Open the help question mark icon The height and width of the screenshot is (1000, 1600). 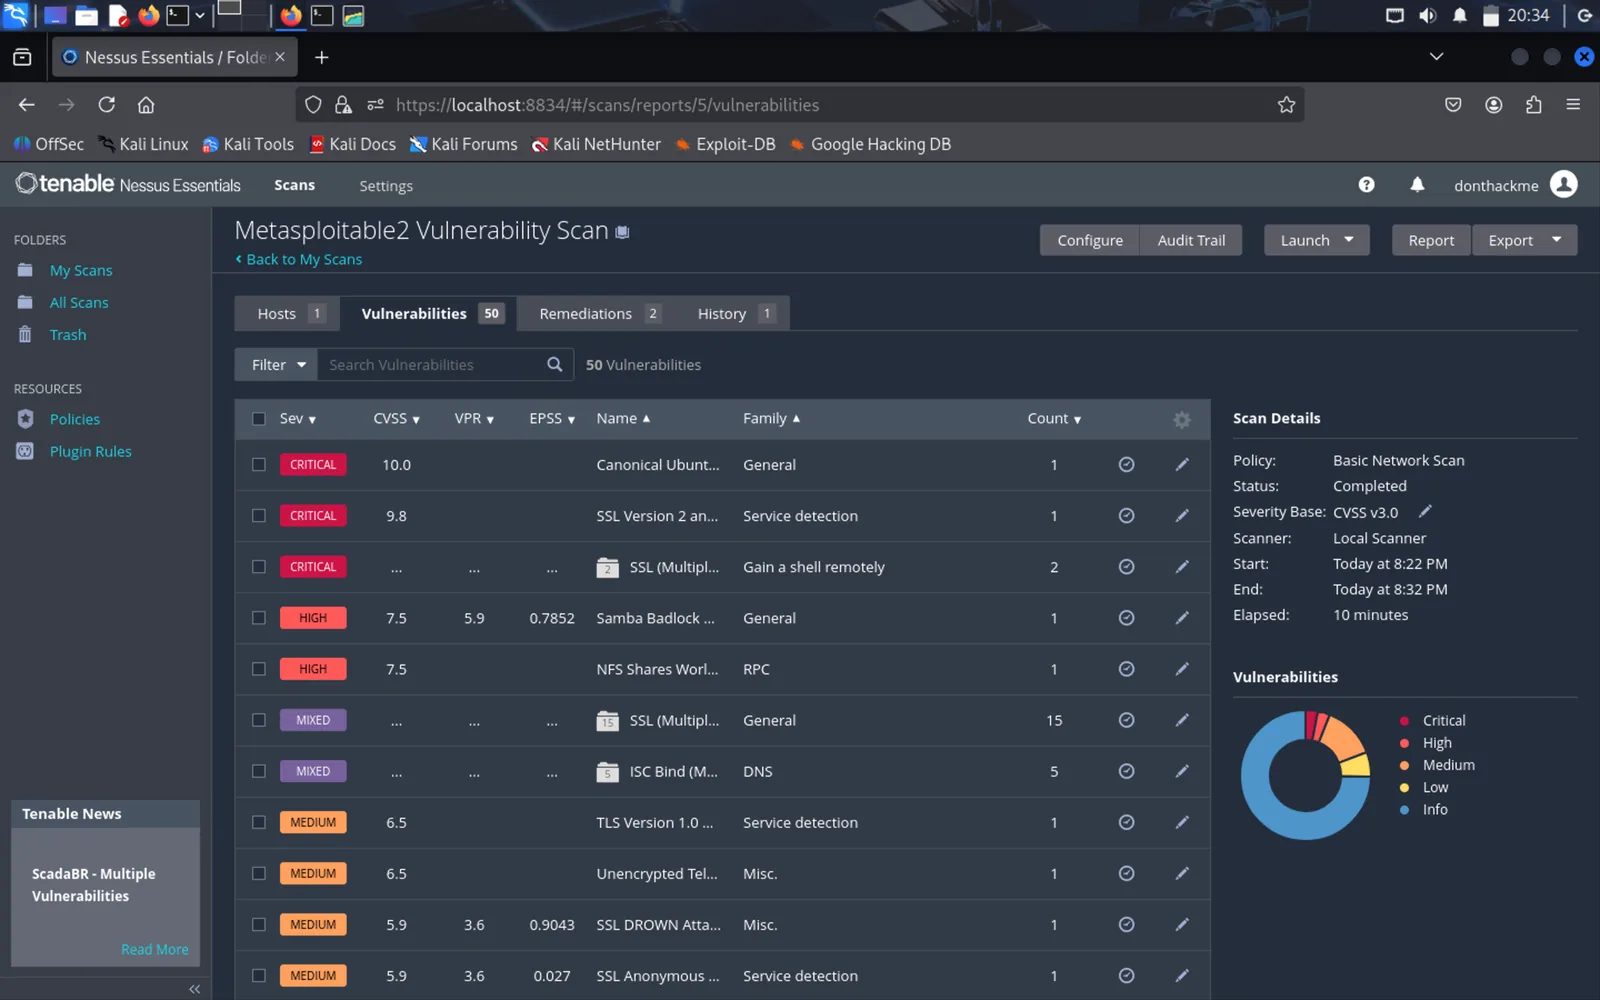pyautogui.click(x=1366, y=185)
